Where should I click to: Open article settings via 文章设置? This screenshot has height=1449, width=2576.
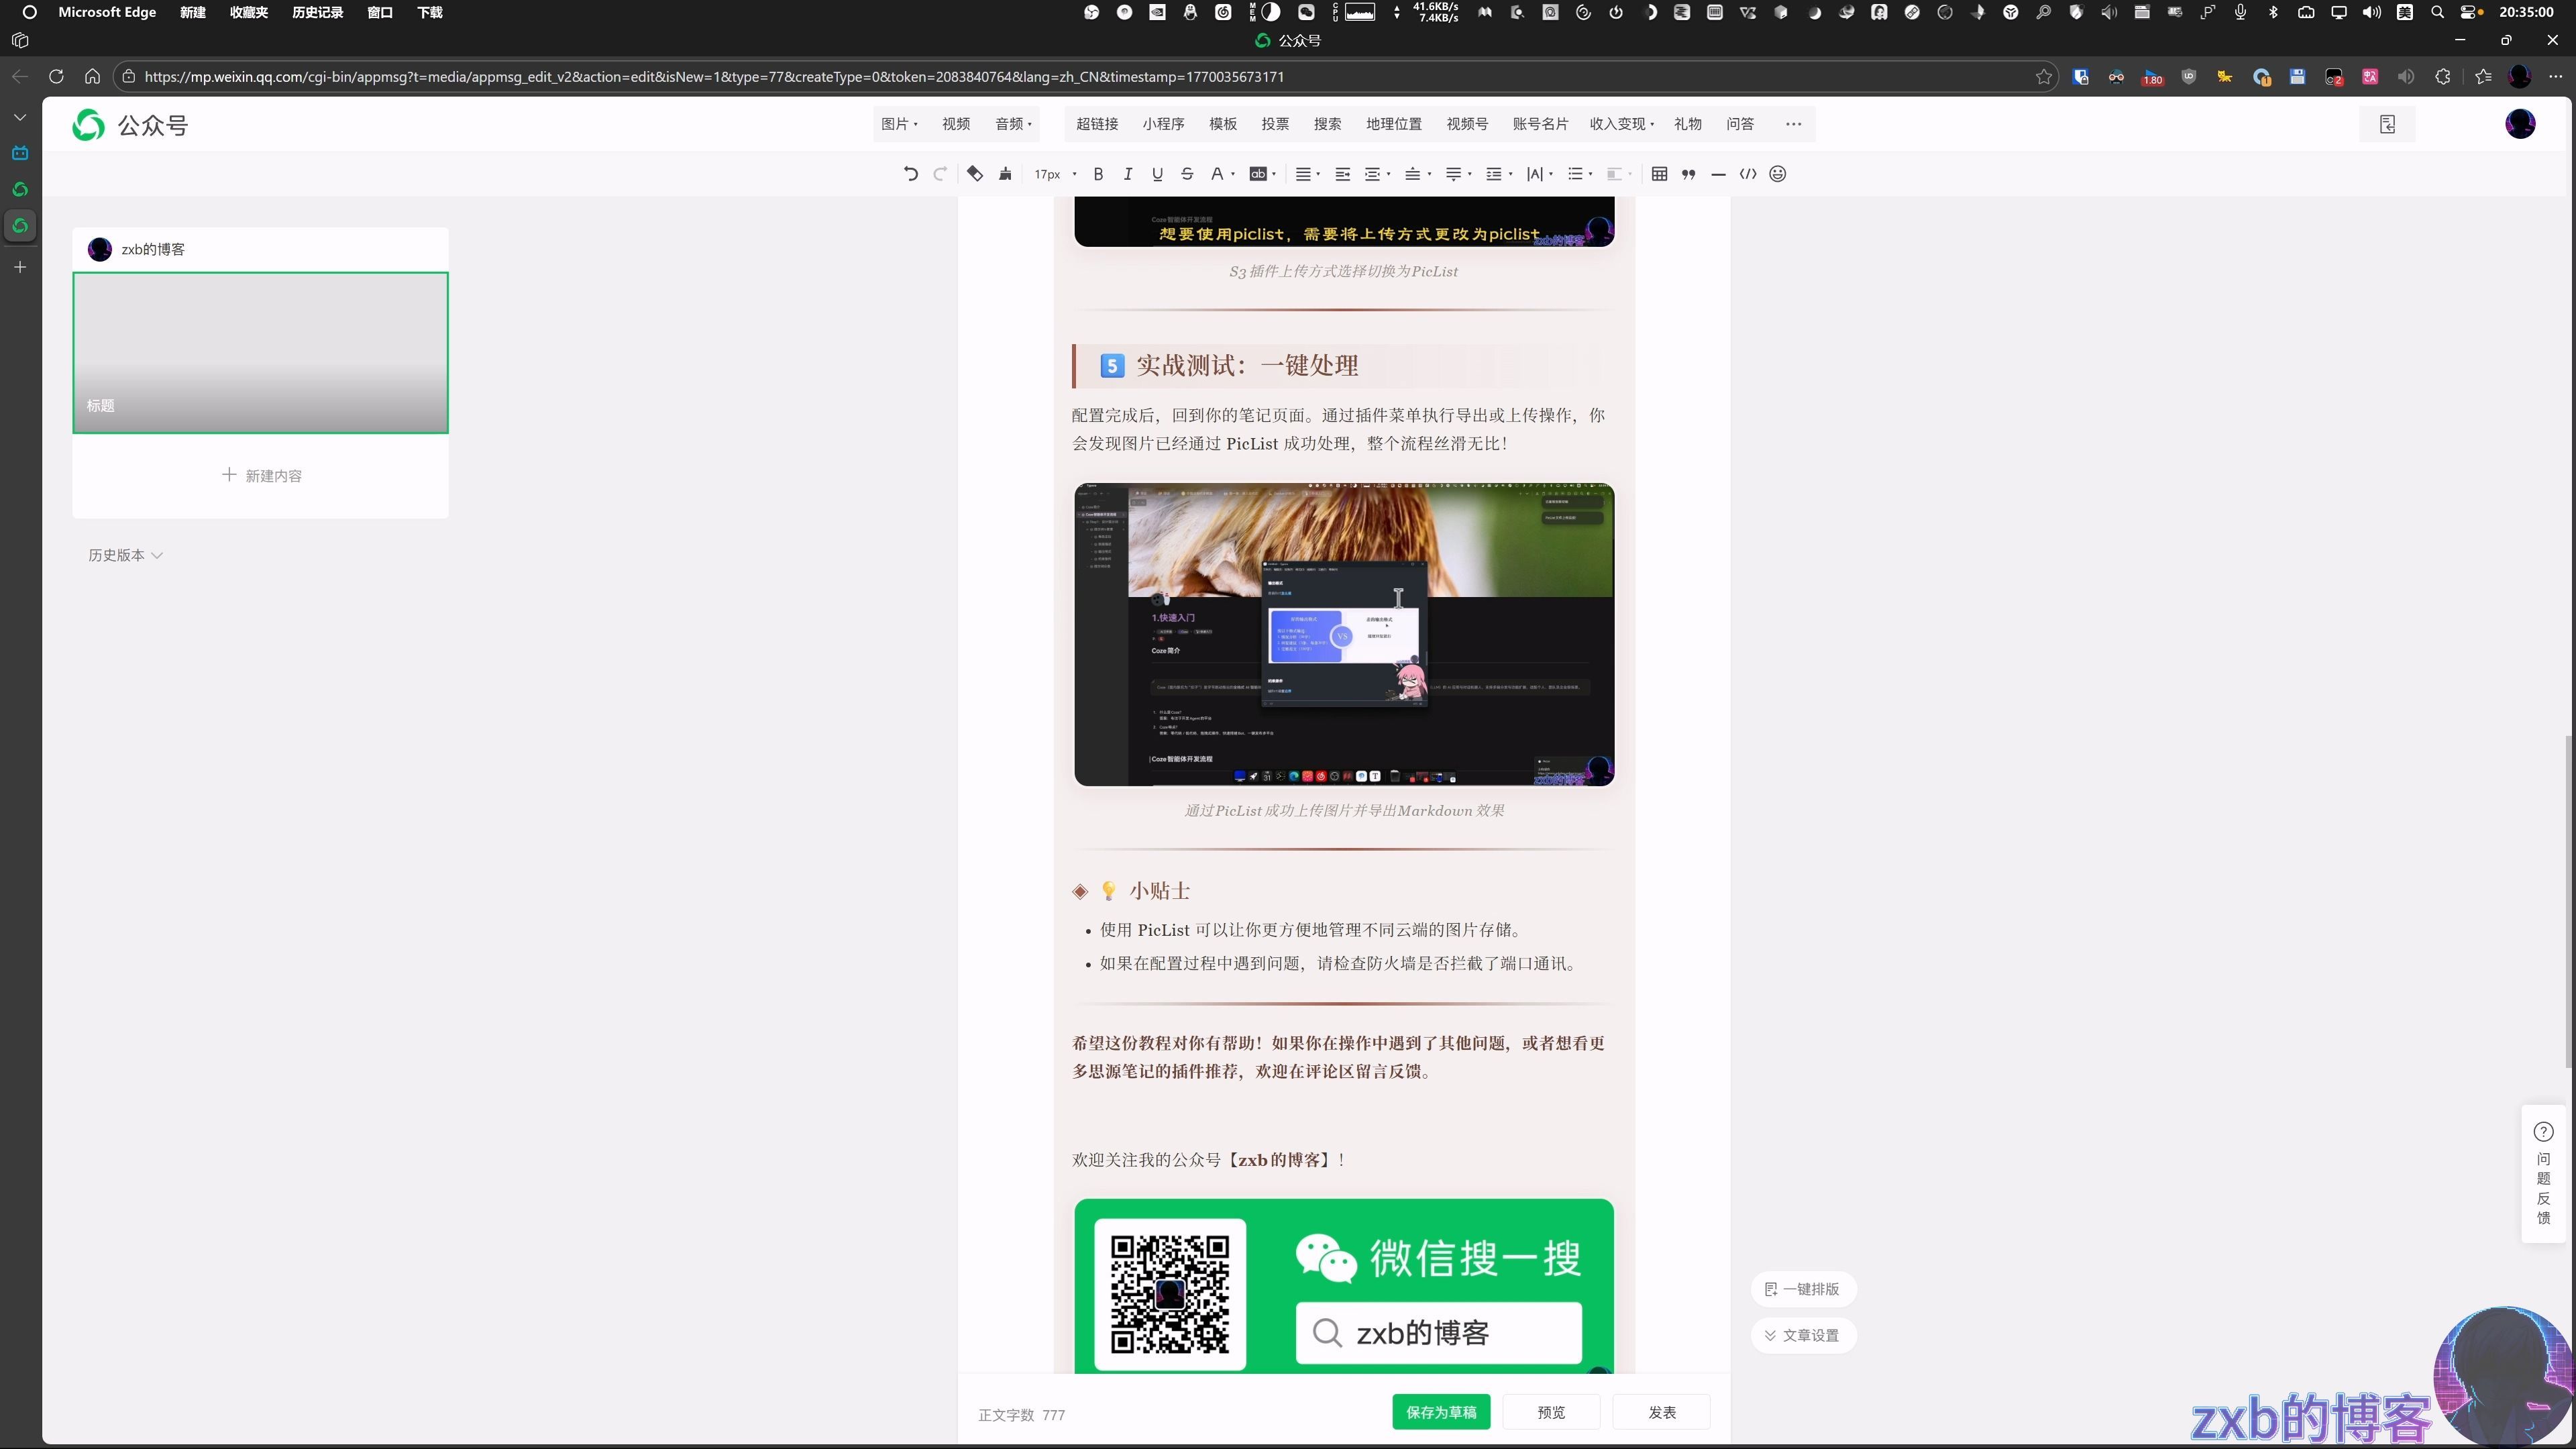point(1804,1335)
